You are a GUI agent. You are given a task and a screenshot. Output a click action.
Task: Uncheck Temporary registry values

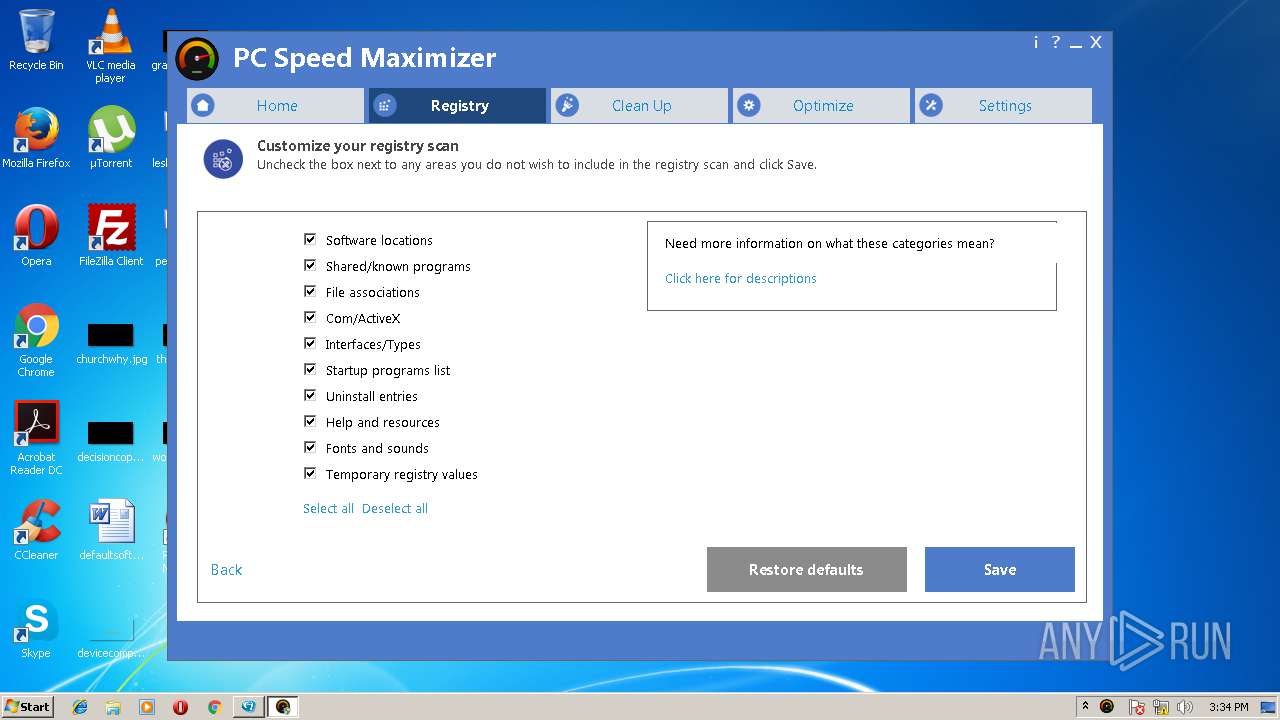point(310,473)
